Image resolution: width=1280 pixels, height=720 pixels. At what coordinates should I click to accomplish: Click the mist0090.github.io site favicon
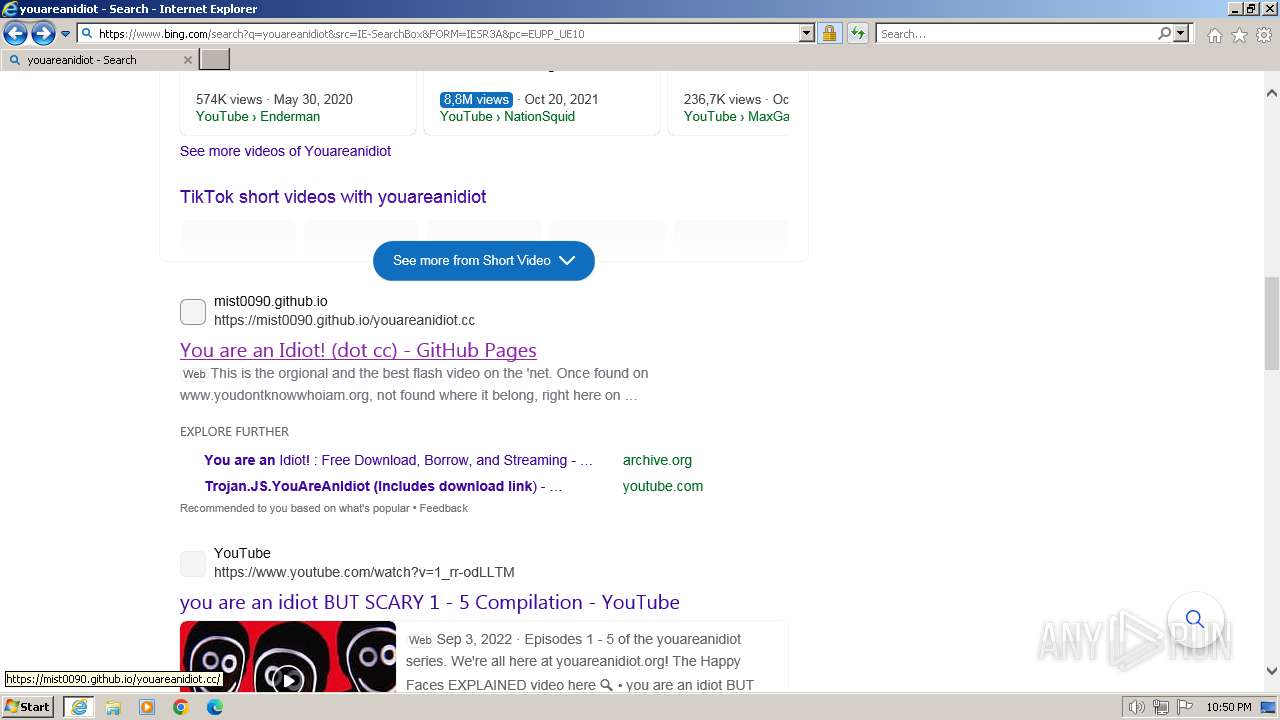pos(193,311)
